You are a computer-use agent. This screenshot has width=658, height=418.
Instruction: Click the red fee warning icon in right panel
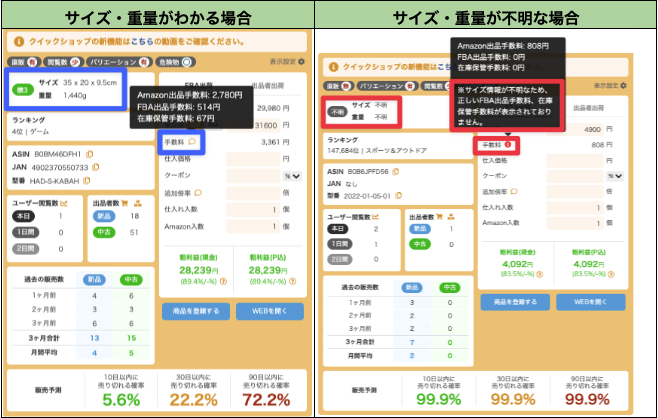508,145
